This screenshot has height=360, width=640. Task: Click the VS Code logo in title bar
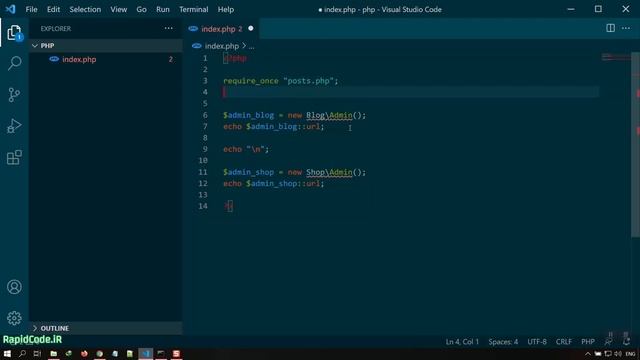coord(11,9)
